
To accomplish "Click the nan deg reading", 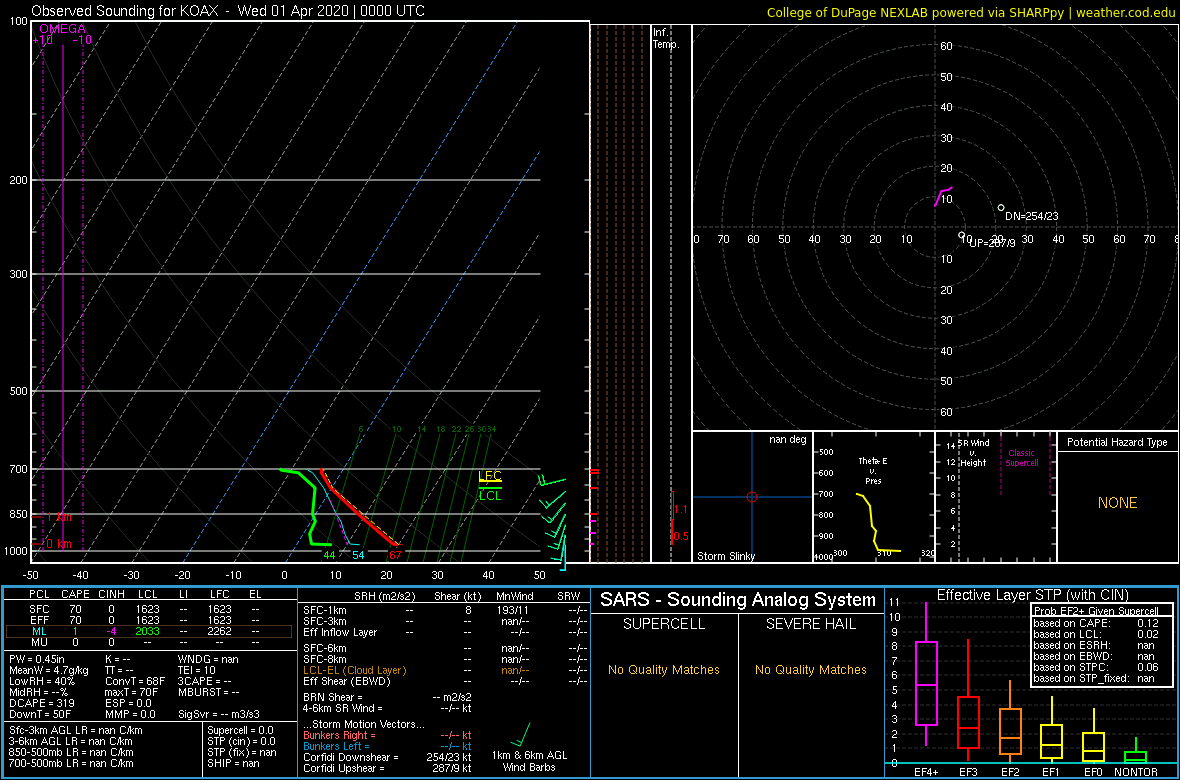I will pos(787,440).
